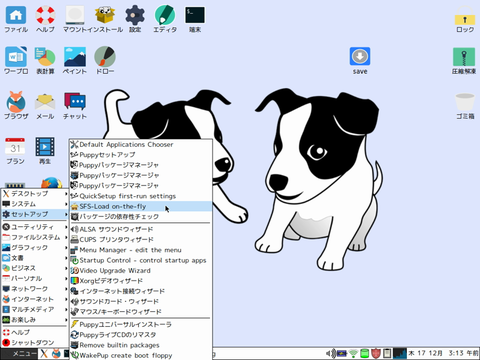The image size is (480, 360).
Task: Choose SFS-Load on-the-fly
Action: 141,206
